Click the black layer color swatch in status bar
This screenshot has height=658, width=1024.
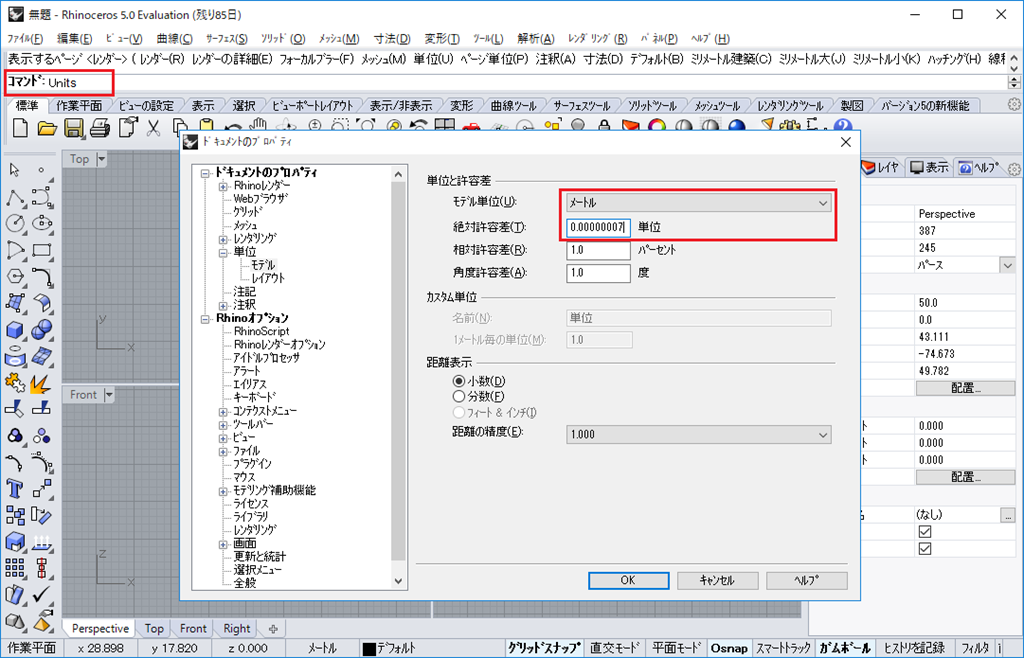click(x=369, y=649)
